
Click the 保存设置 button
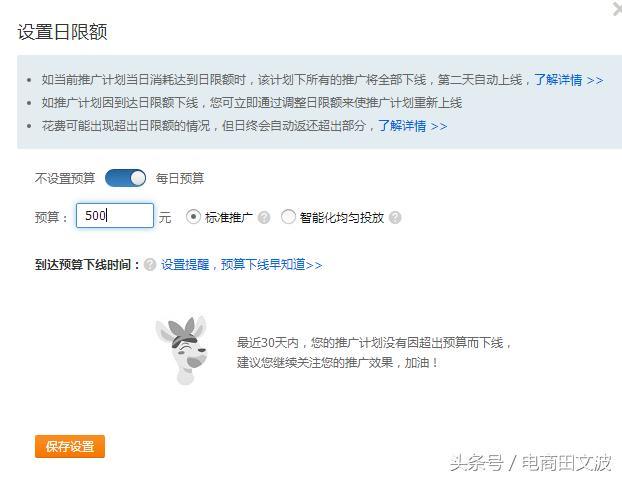70,446
